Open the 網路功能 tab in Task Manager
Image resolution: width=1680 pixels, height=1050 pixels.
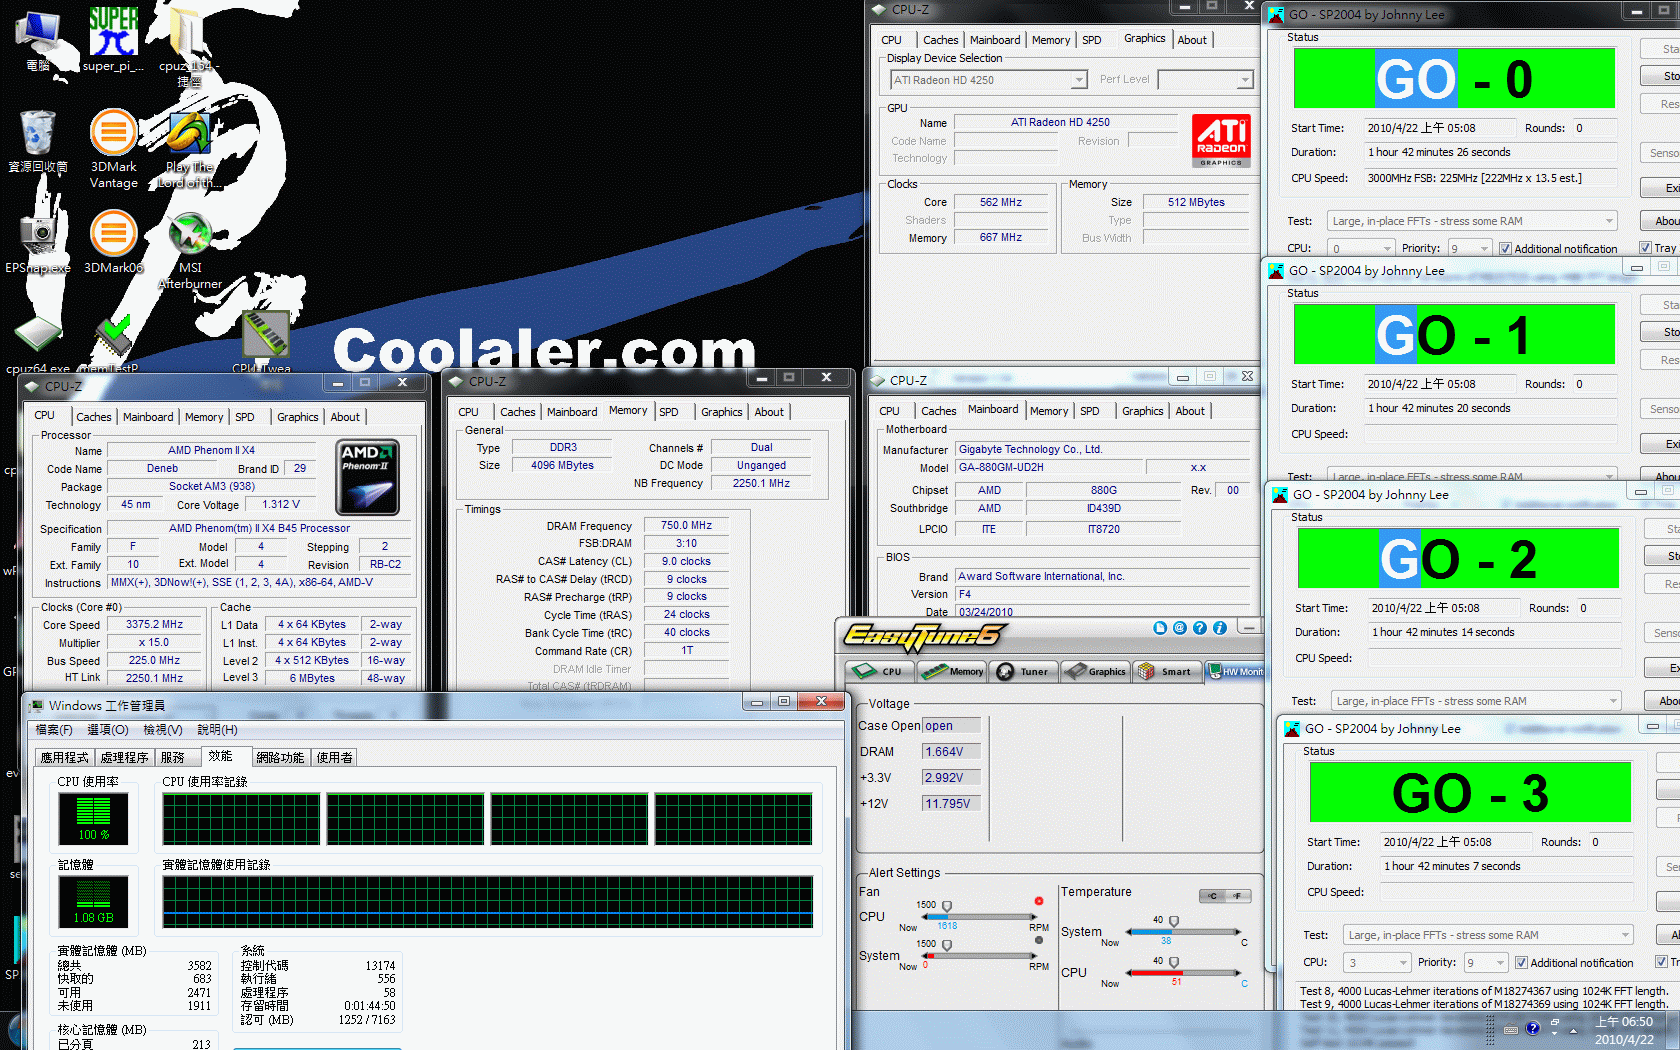point(280,758)
